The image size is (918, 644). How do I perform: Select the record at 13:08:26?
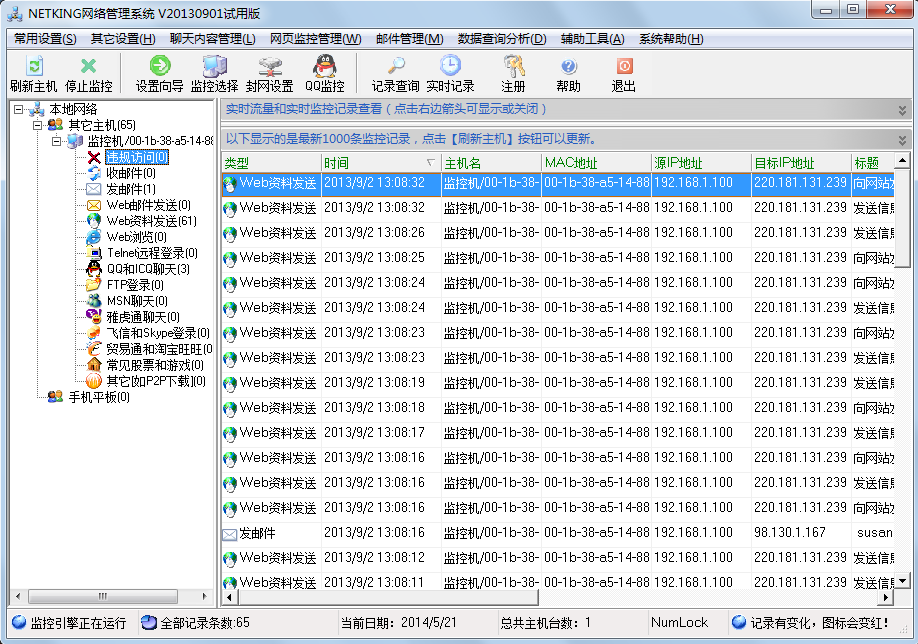point(558,232)
